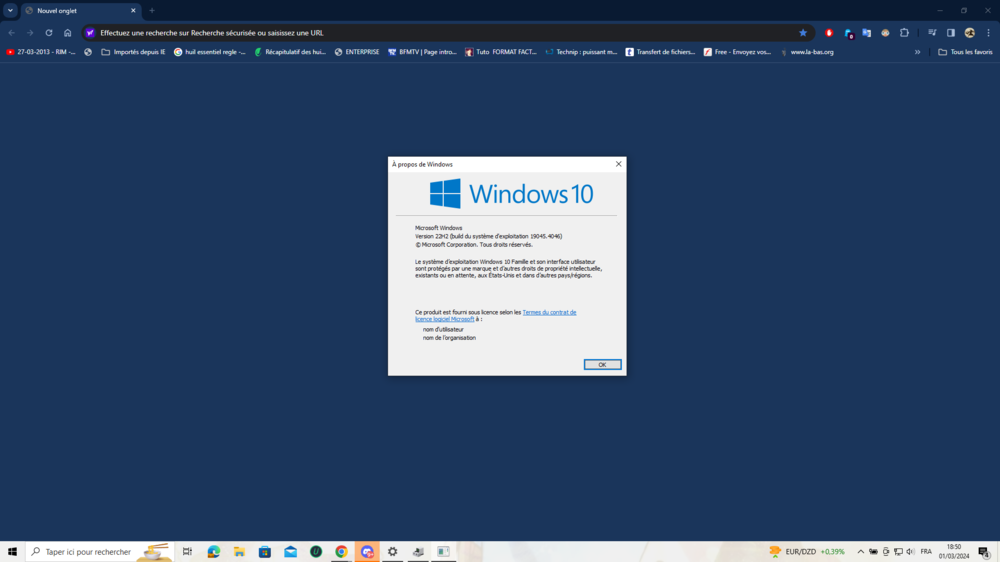Image resolution: width=1000 pixels, height=562 pixels.
Task: Go back in the browser
Action: [11, 33]
